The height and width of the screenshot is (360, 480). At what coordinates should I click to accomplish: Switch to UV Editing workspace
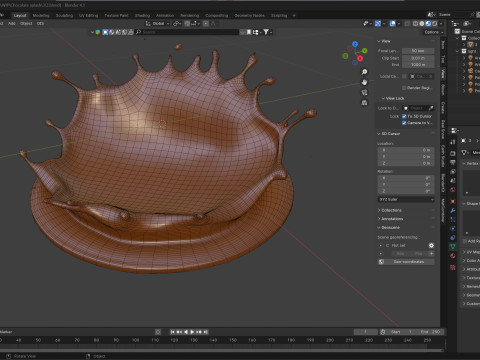pos(88,15)
